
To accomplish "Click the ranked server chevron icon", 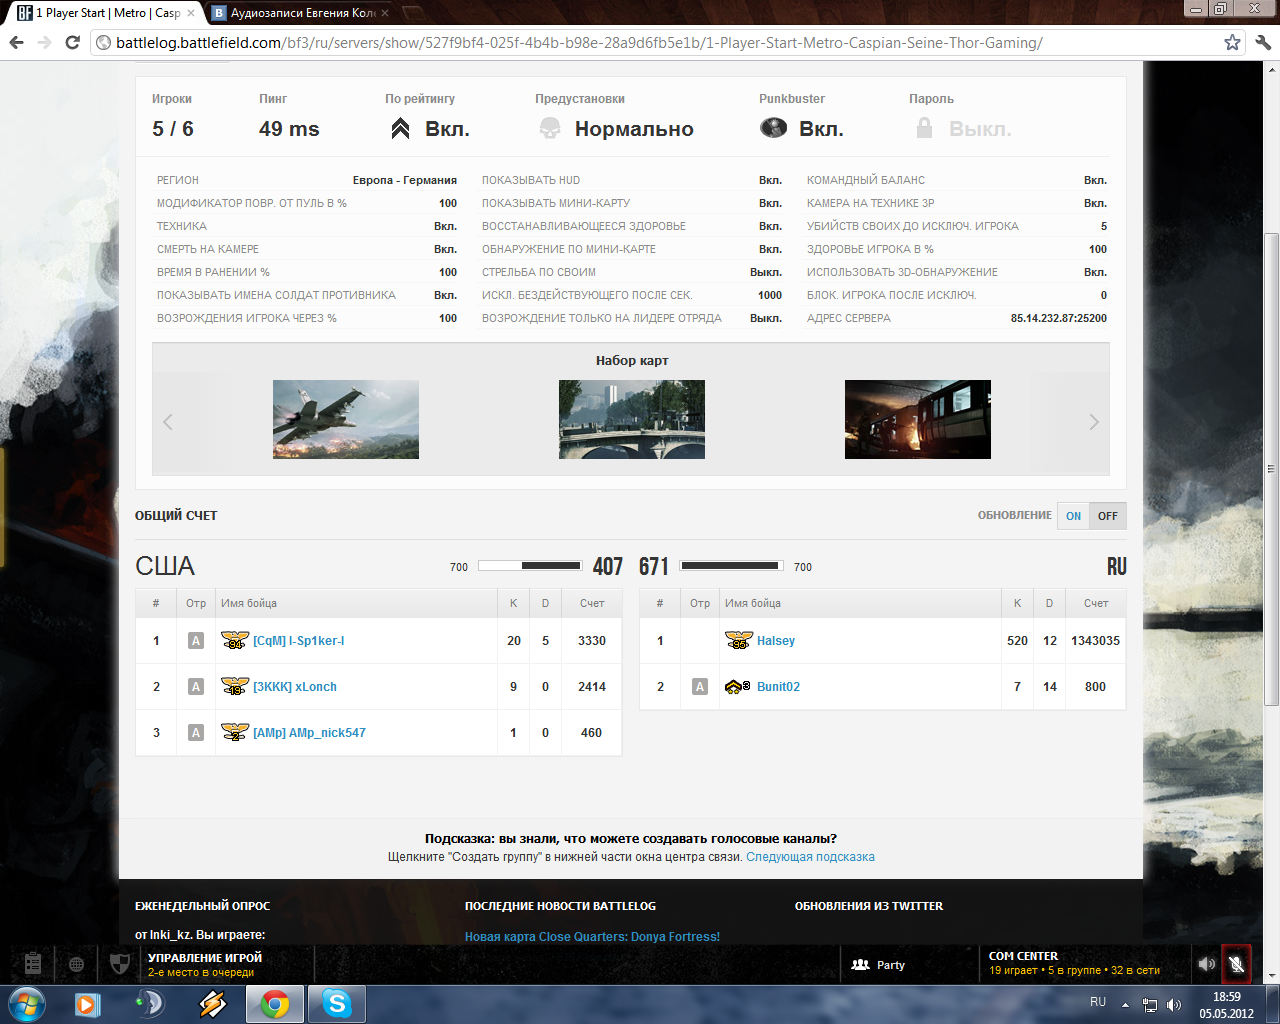I will point(400,128).
